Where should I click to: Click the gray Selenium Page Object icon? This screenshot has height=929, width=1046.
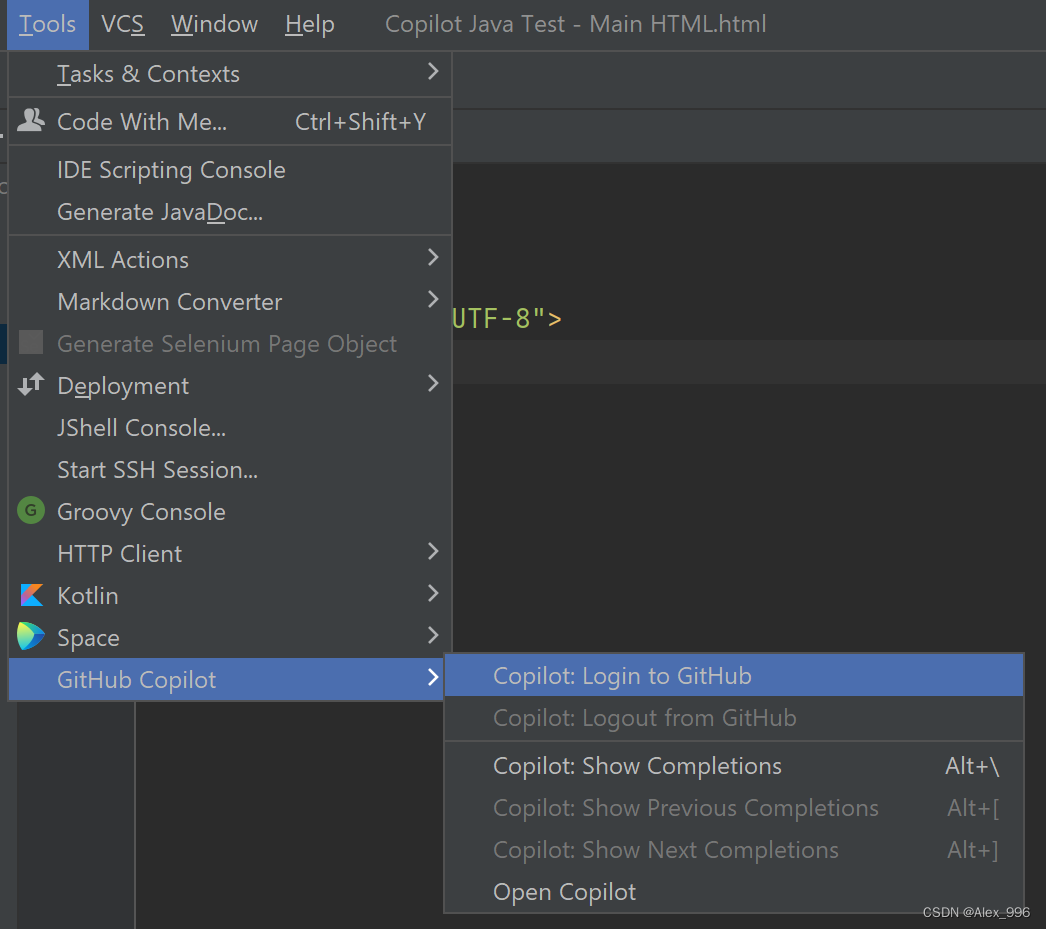tap(31, 343)
